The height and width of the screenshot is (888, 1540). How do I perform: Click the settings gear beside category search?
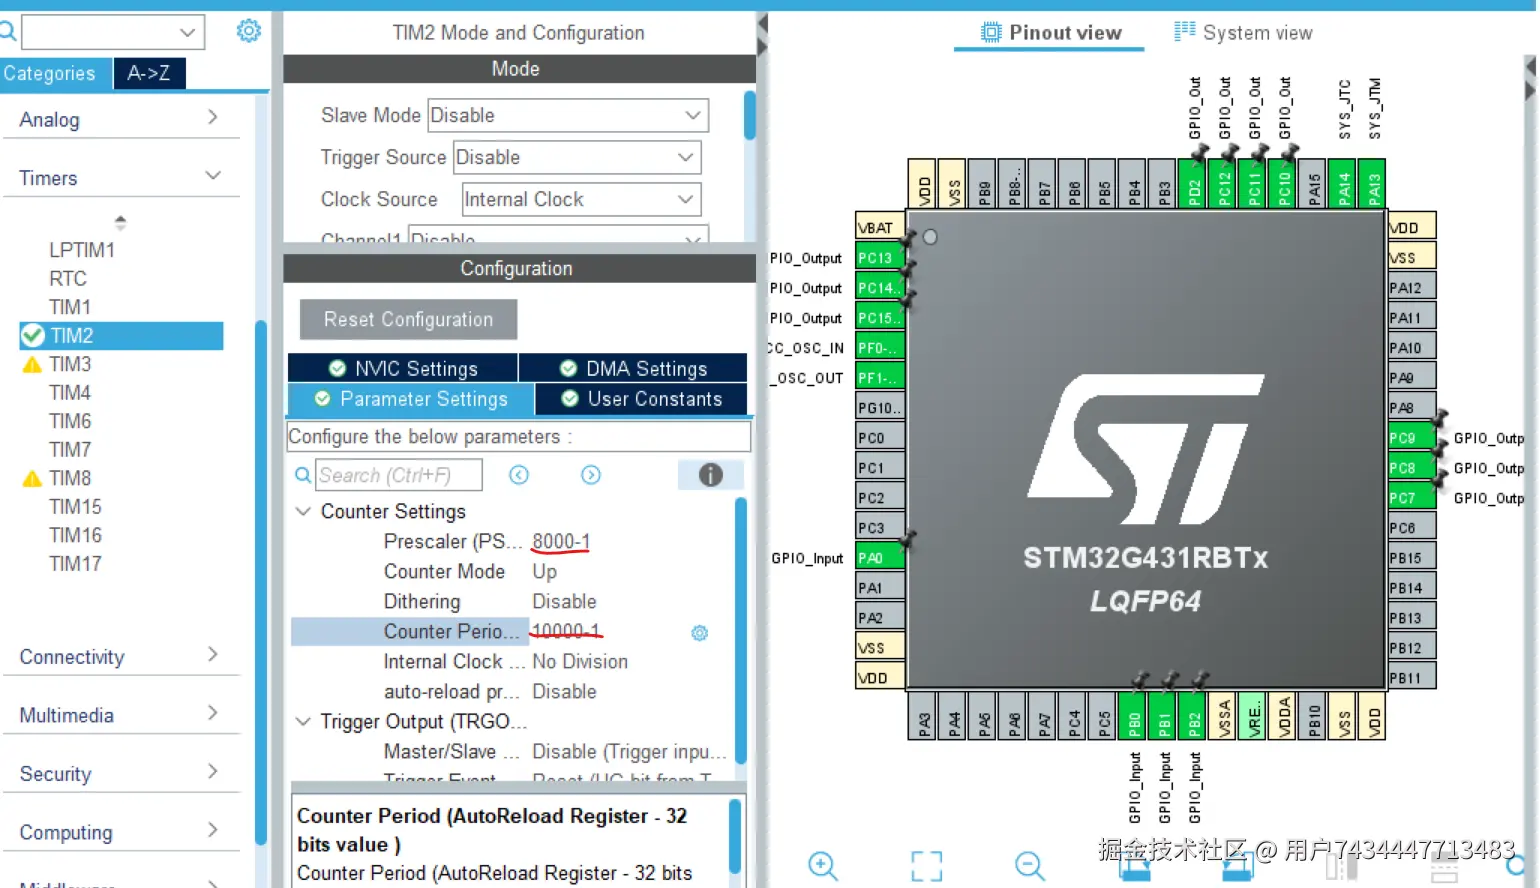click(x=248, y=31)
